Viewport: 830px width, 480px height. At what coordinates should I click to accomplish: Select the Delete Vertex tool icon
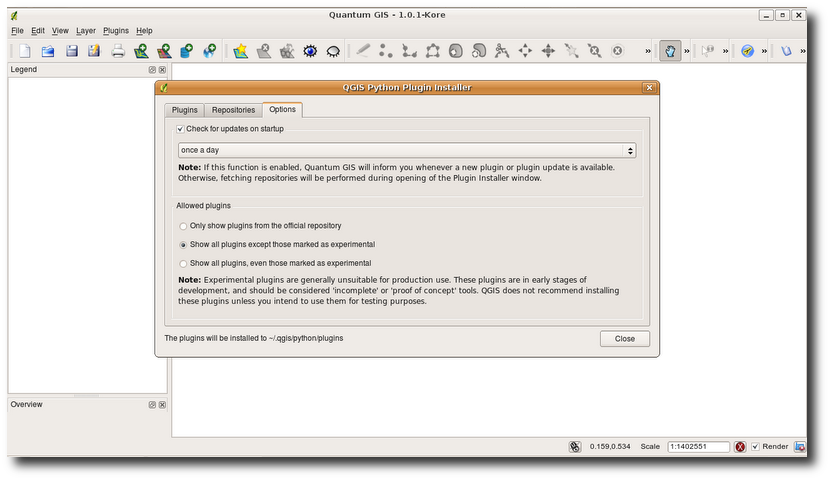594,51
